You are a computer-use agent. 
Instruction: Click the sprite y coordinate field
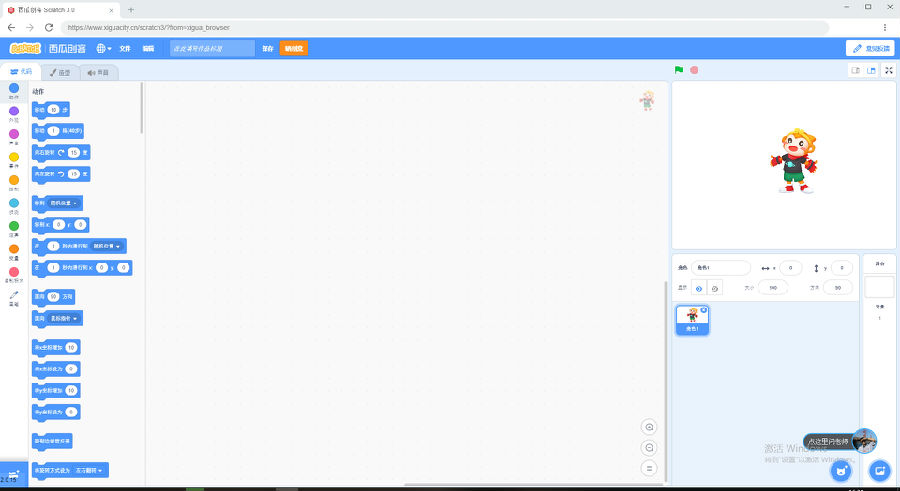pyautogui.click(x=841, y=268)
